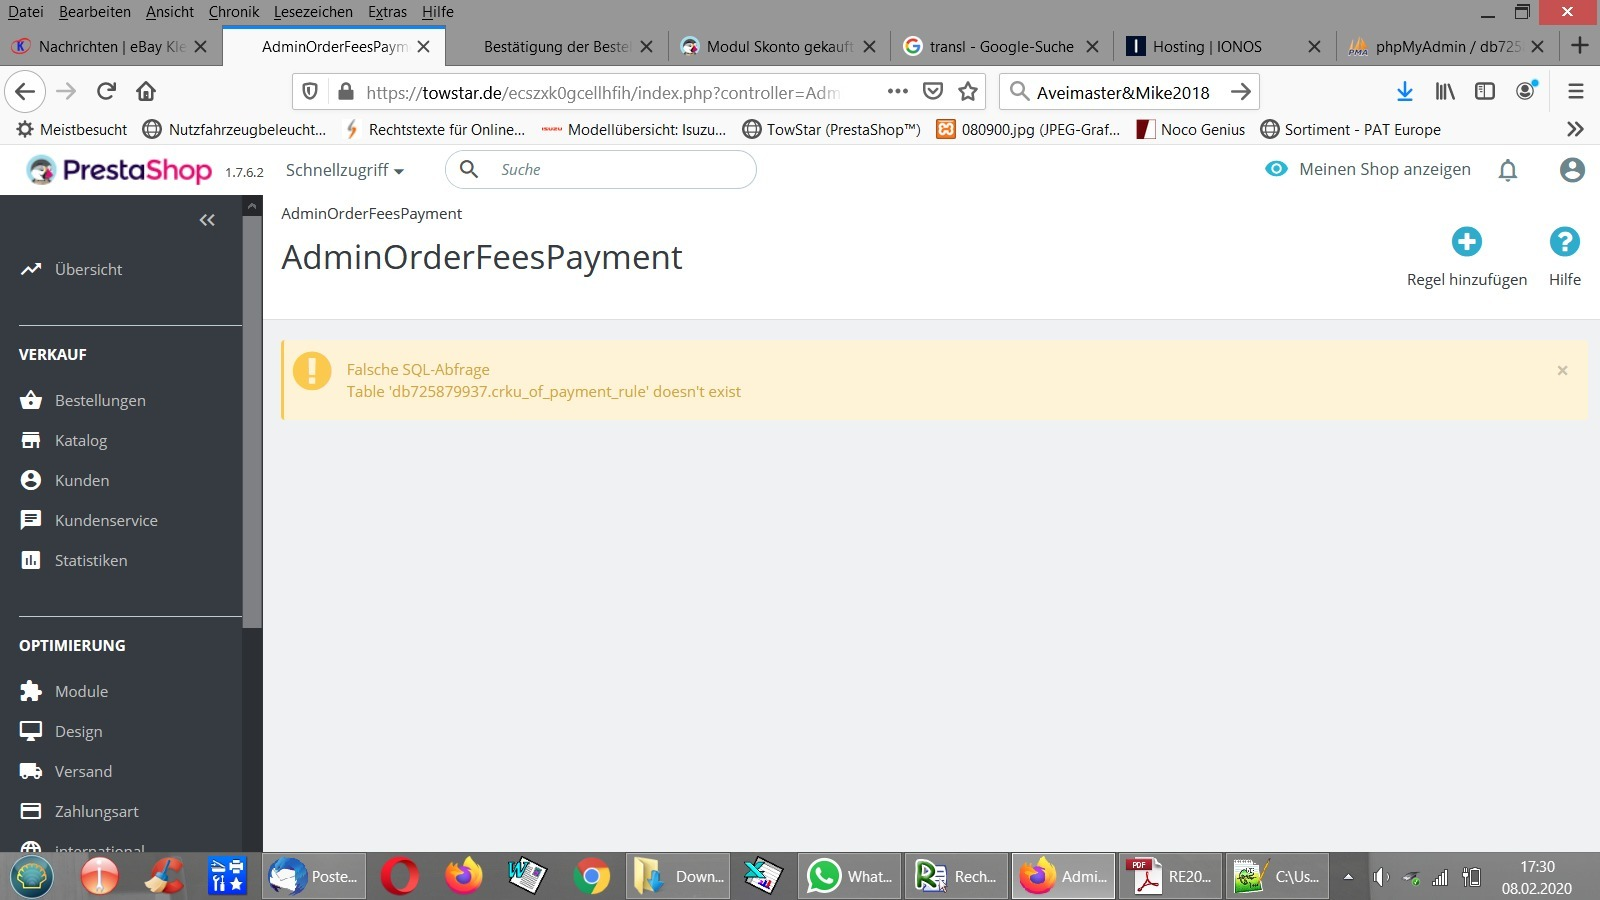
Task: Click Meinen Shop anzeigen link
Action: (x=1368, y=169)
